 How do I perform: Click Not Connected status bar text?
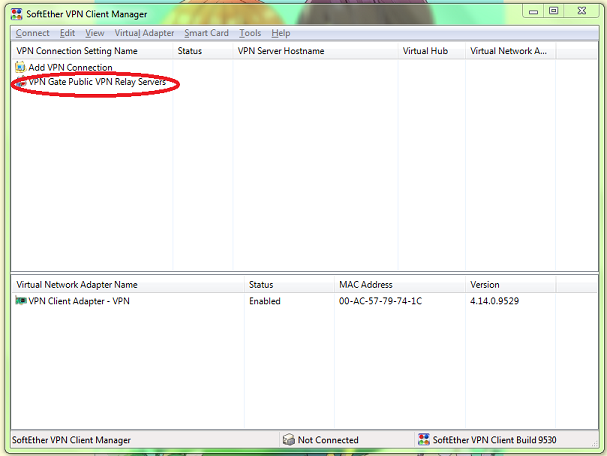click(x=328, y=440)
